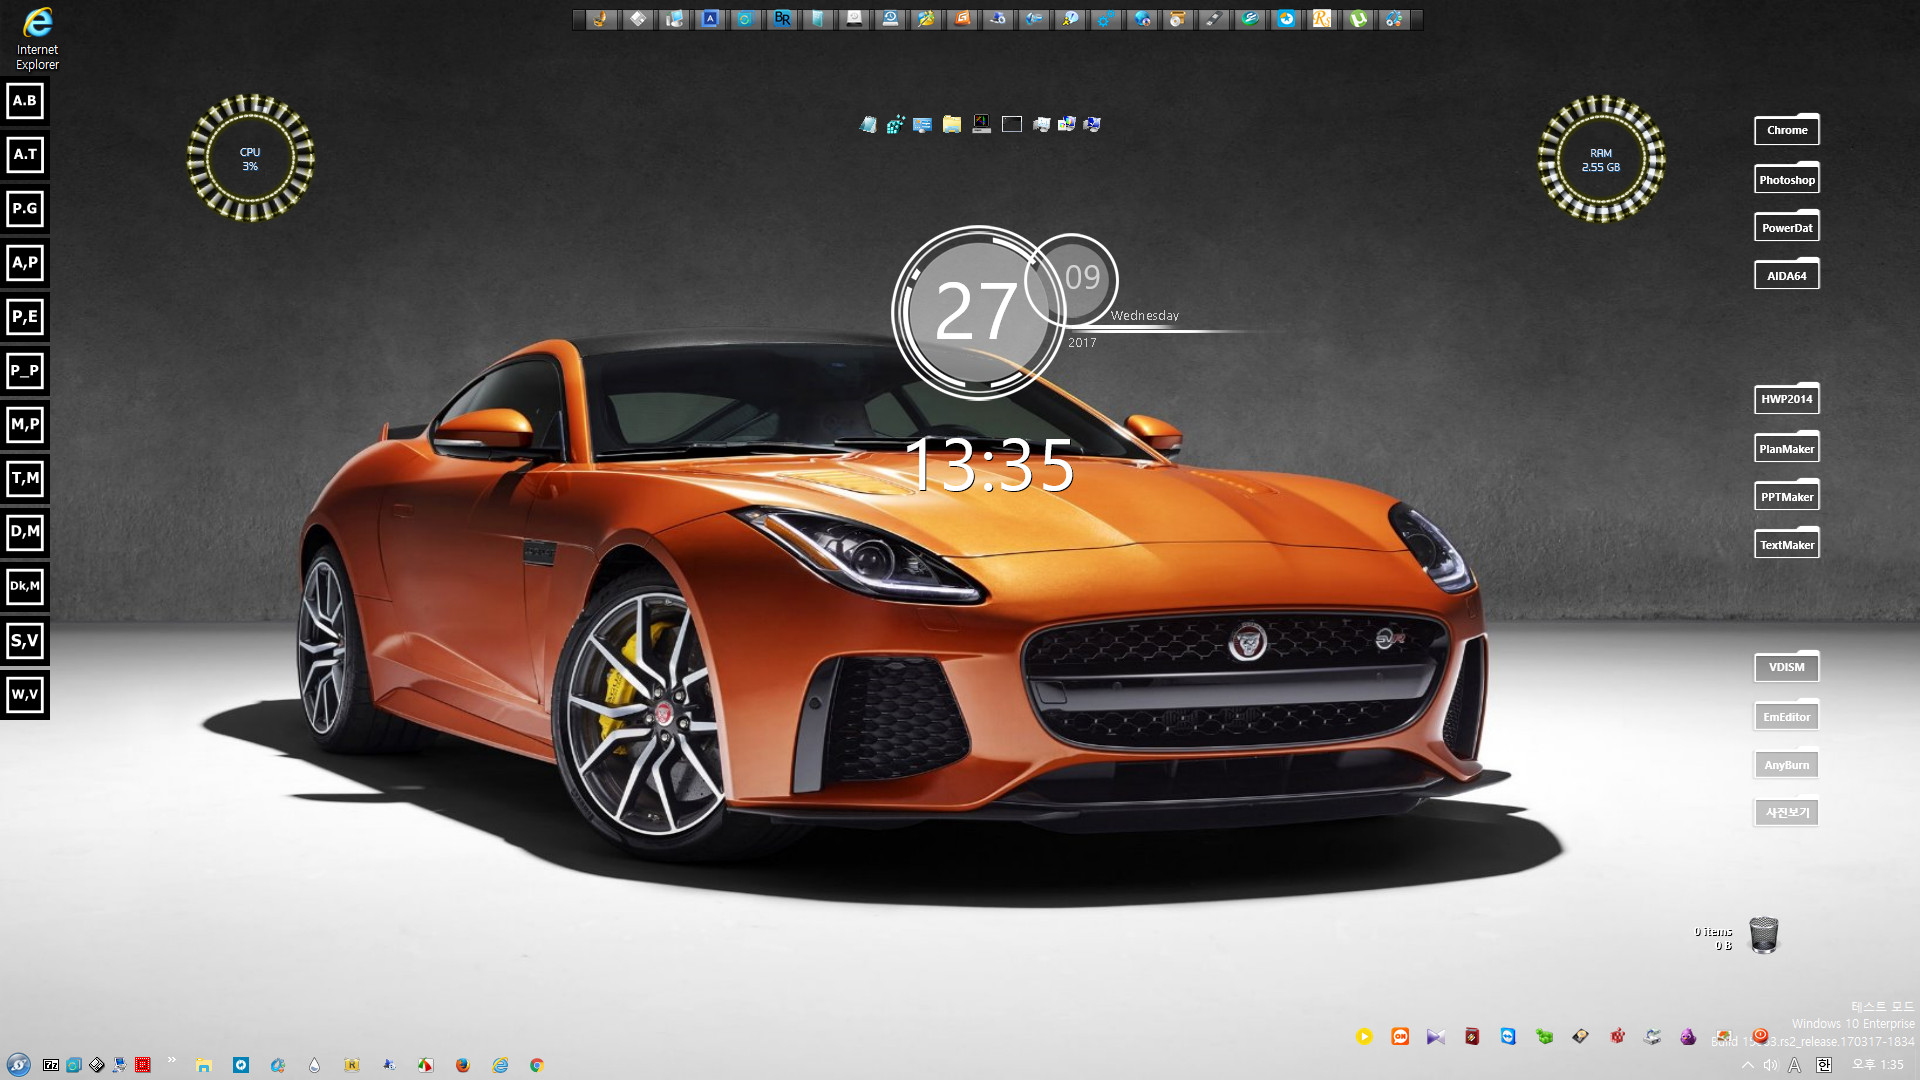
Task: Open the P,E launcher tile
Action: coord(25,317)
